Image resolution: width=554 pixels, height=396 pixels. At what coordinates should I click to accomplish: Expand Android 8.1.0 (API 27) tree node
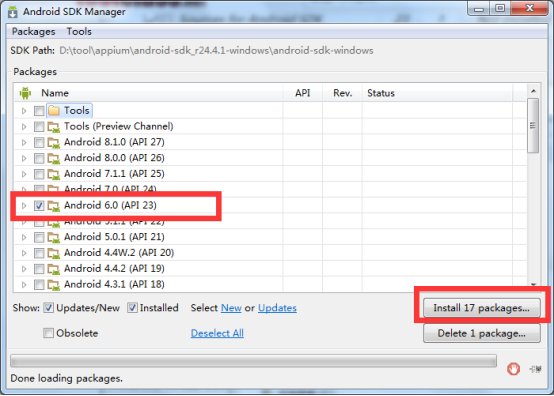tap(24, 142)
